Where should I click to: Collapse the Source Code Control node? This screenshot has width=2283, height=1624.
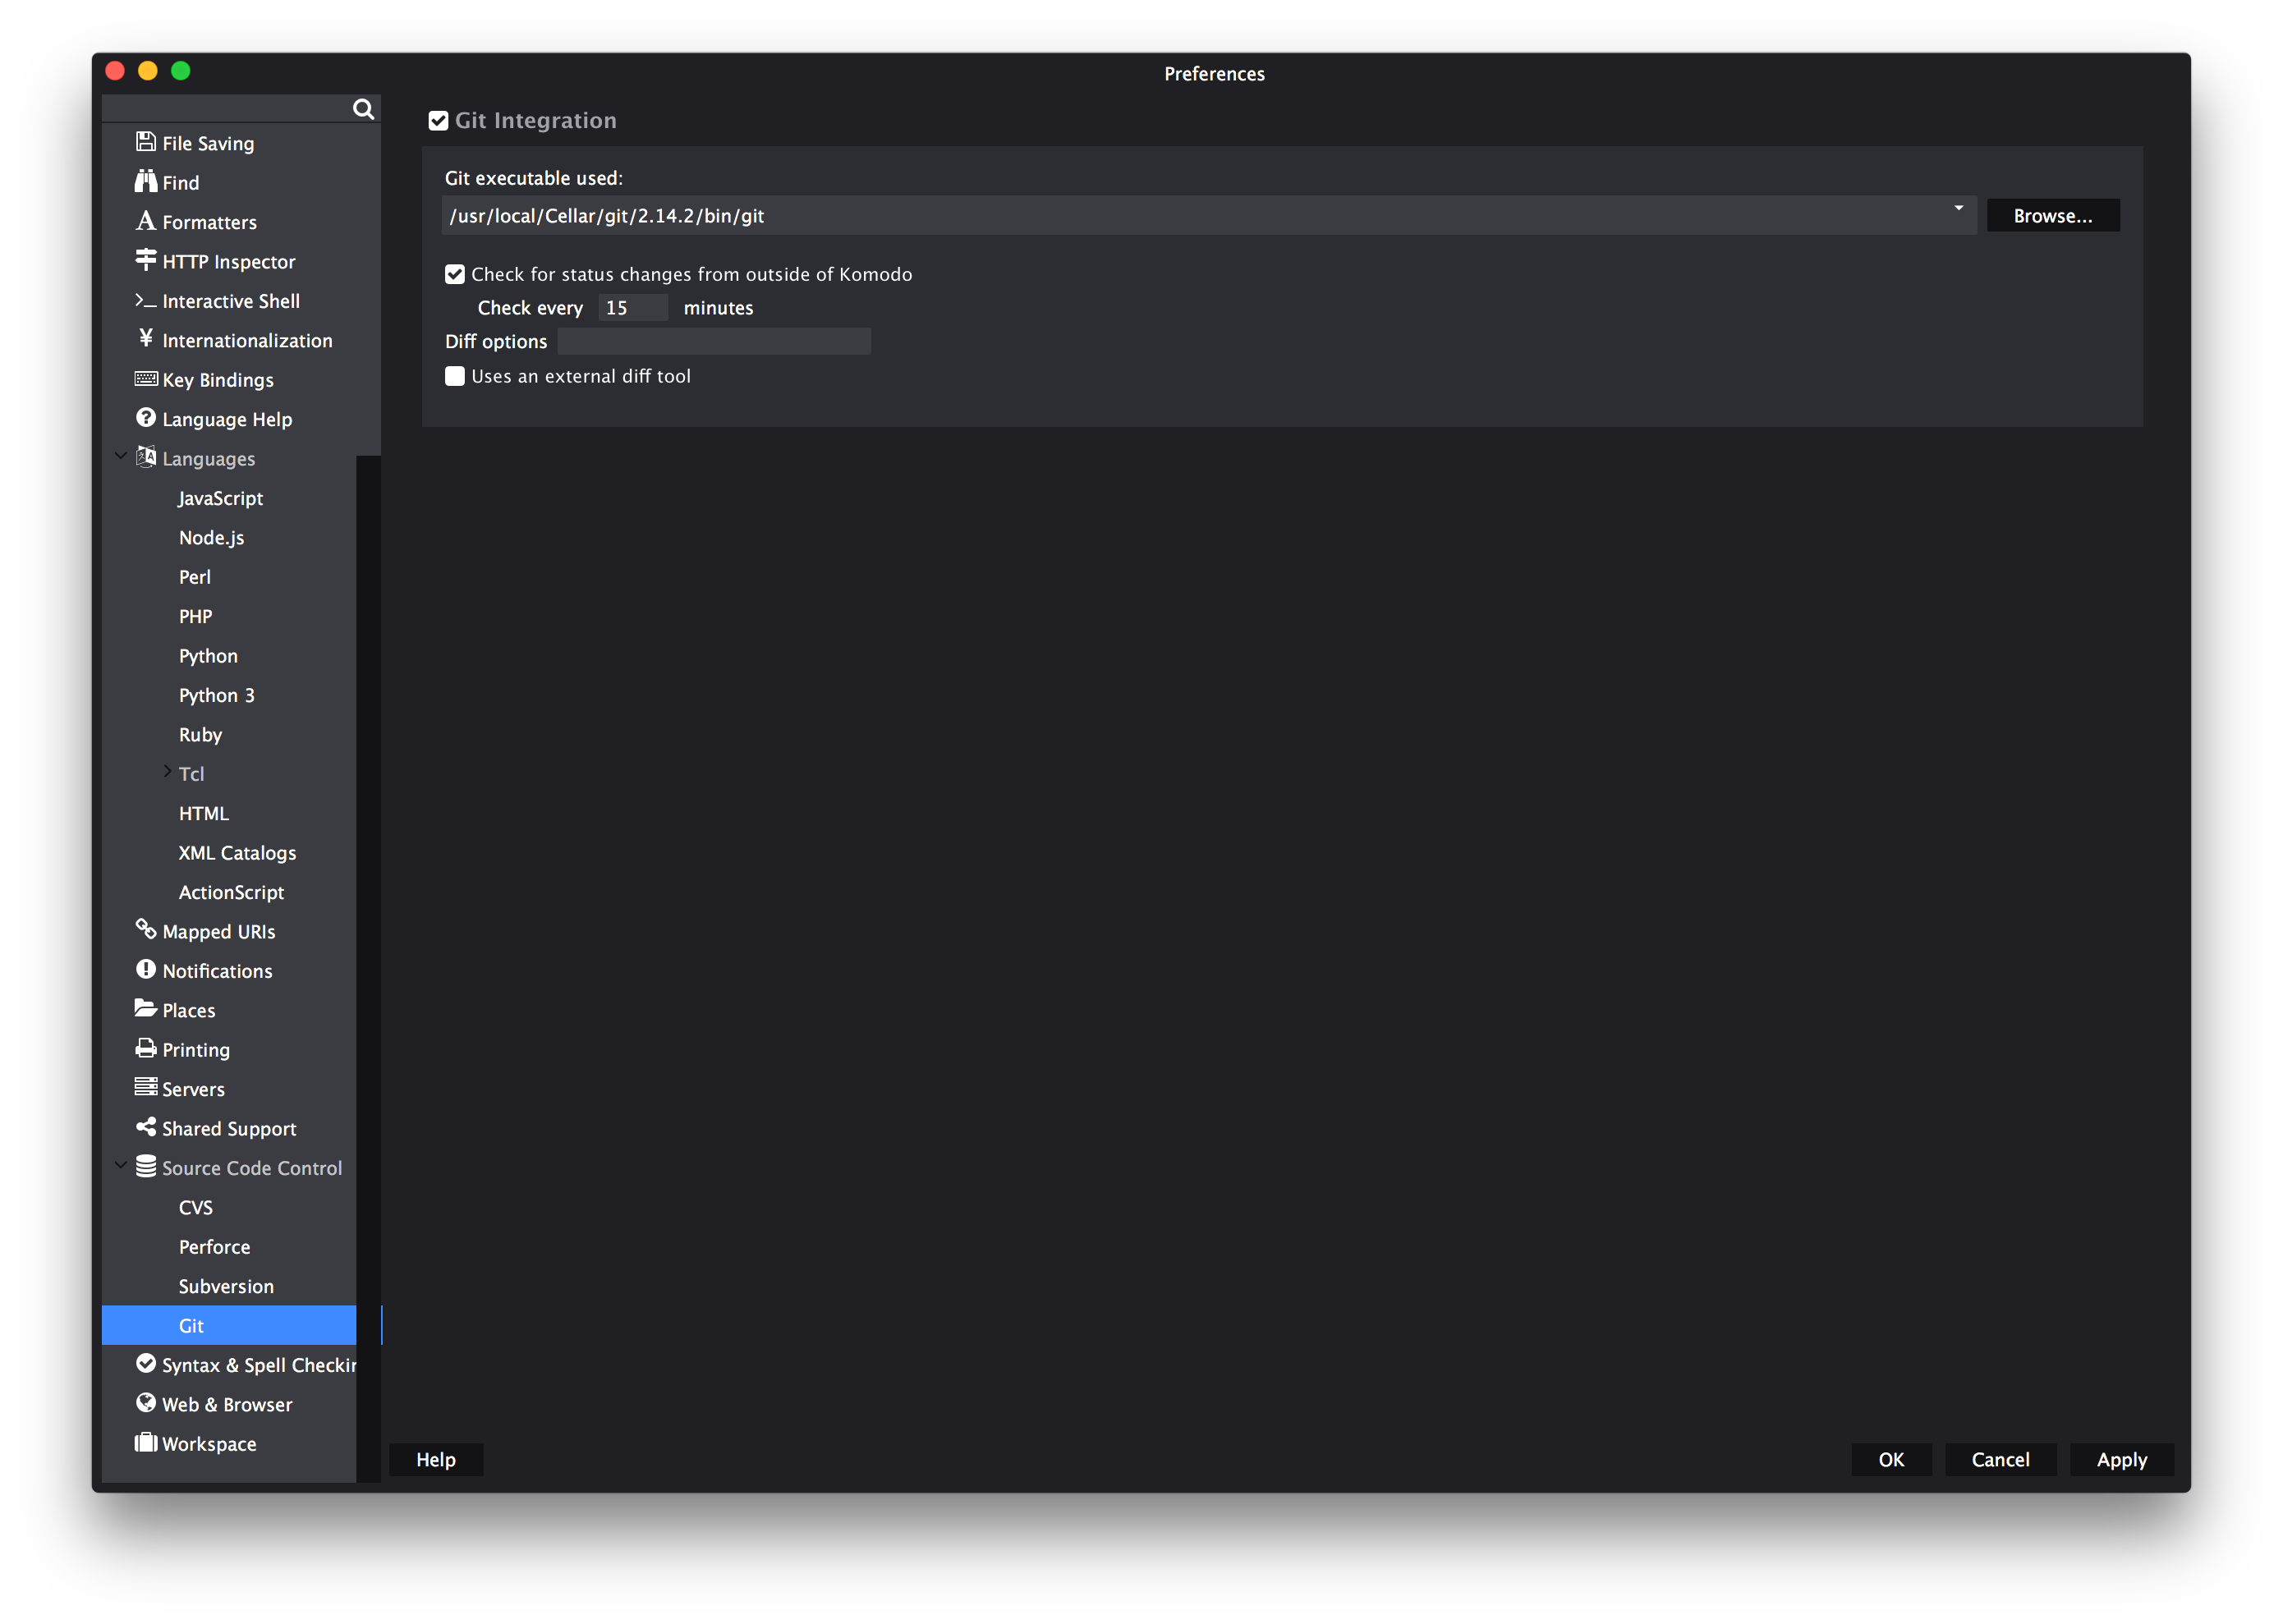click(x=120, y=1165)
